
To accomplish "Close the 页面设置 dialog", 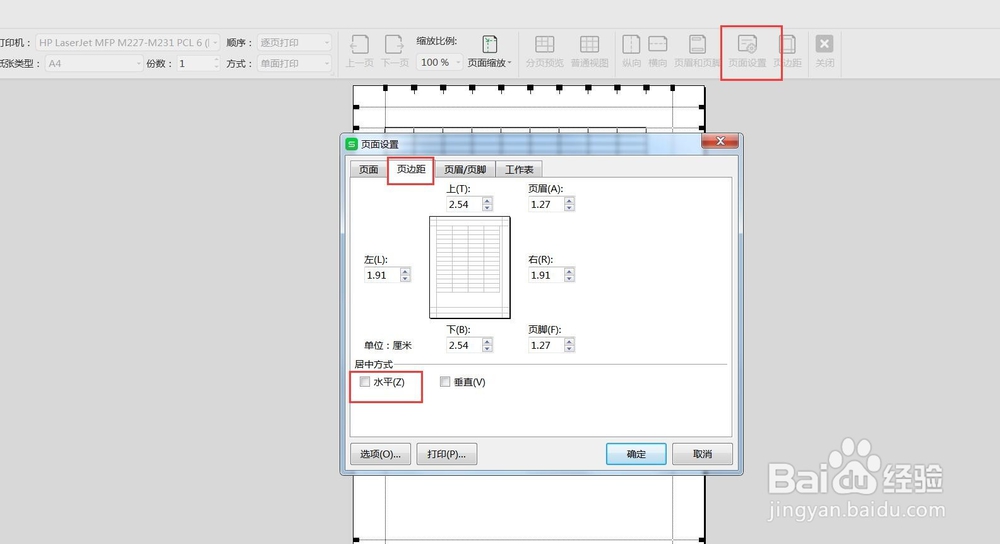I will [720, 141].
